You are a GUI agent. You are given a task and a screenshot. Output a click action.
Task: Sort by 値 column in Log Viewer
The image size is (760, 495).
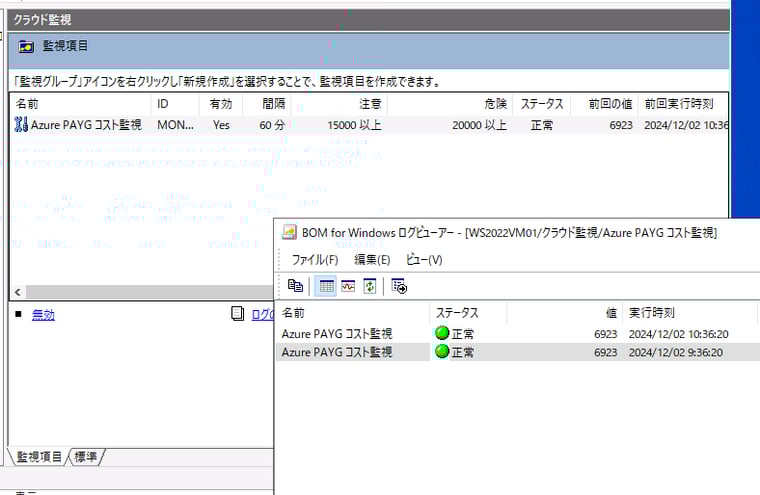click(x=565, y=313)
